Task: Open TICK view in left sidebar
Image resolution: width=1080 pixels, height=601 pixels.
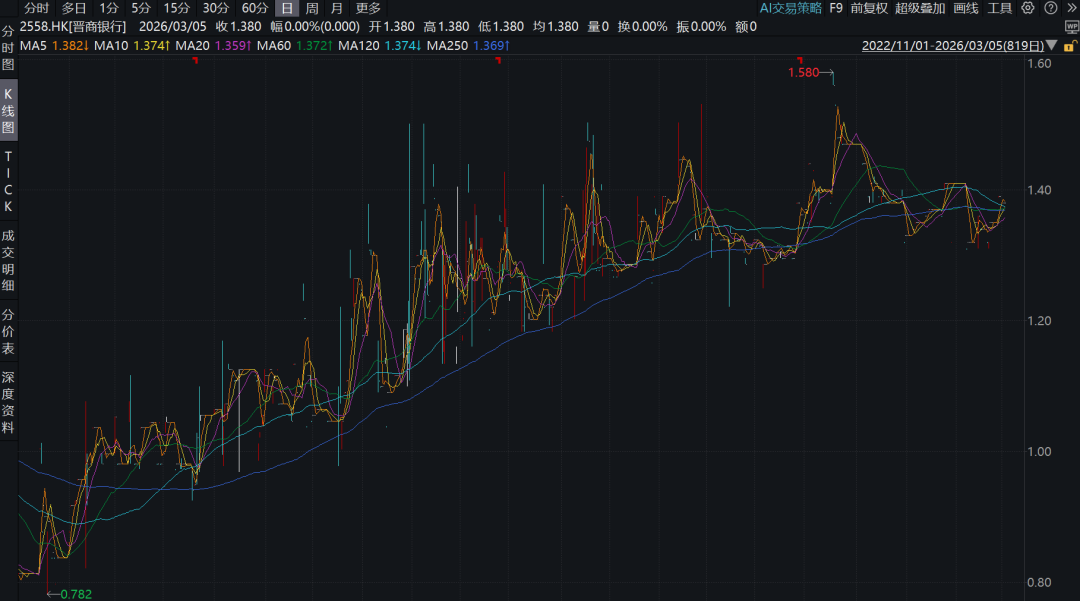Action: (x=8, y=181)
